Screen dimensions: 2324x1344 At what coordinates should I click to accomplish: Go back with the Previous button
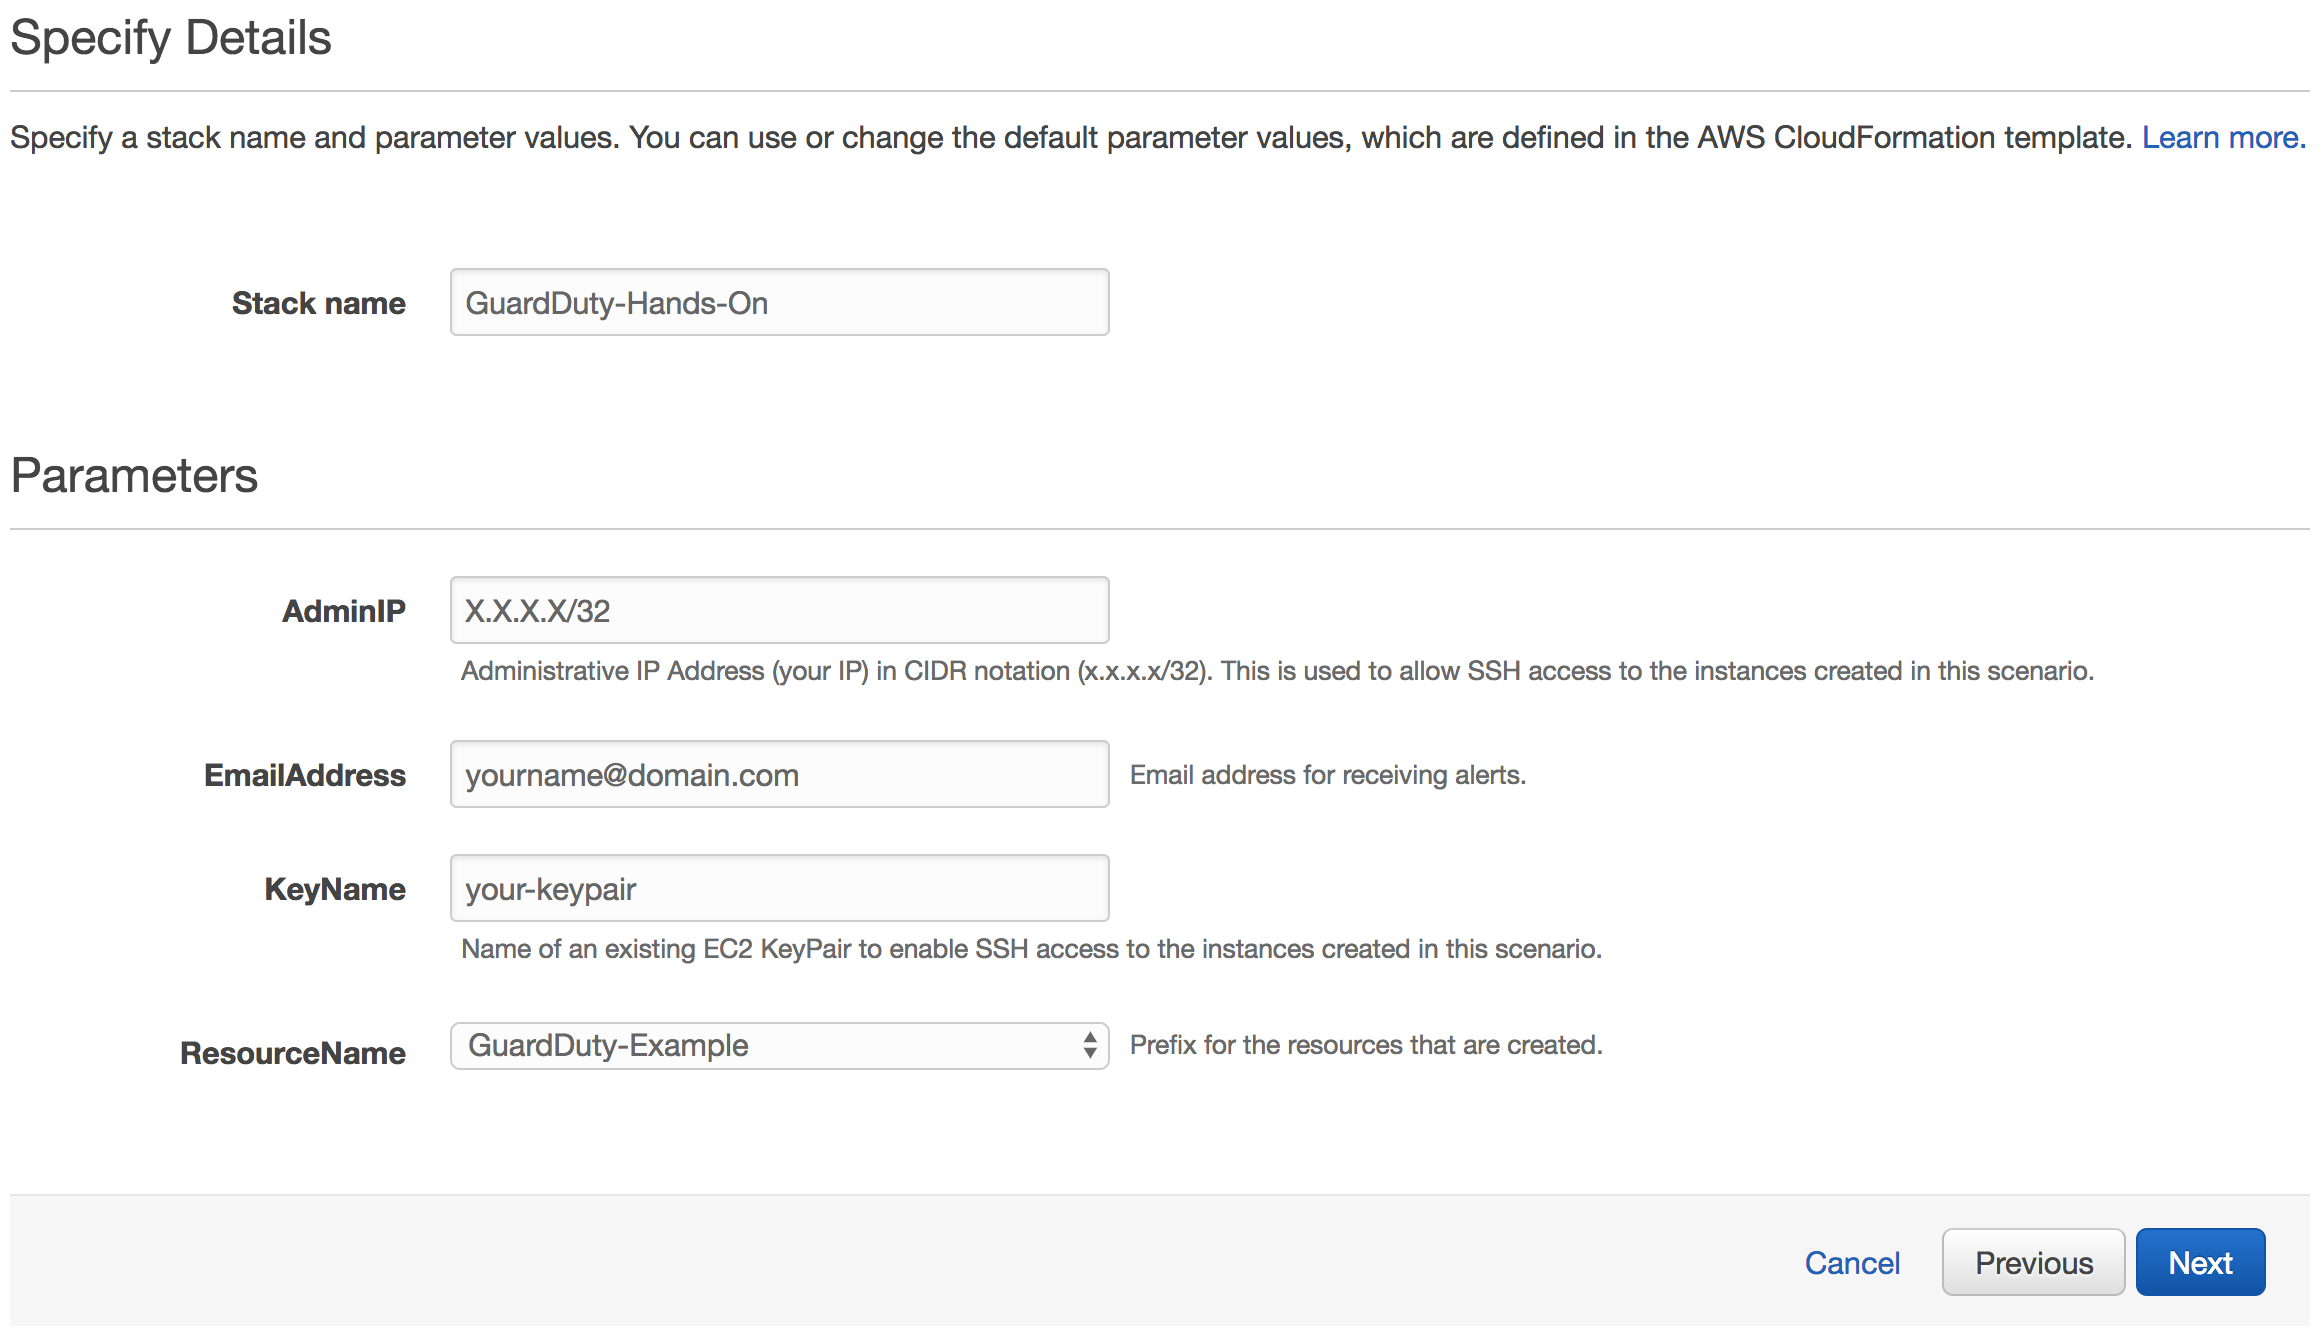(x=2033, y=1262)
